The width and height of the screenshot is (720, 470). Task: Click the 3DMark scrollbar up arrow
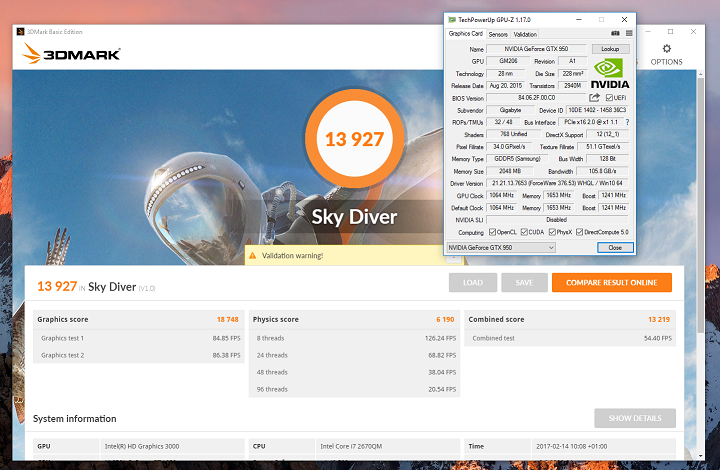(x=701, y=74)
